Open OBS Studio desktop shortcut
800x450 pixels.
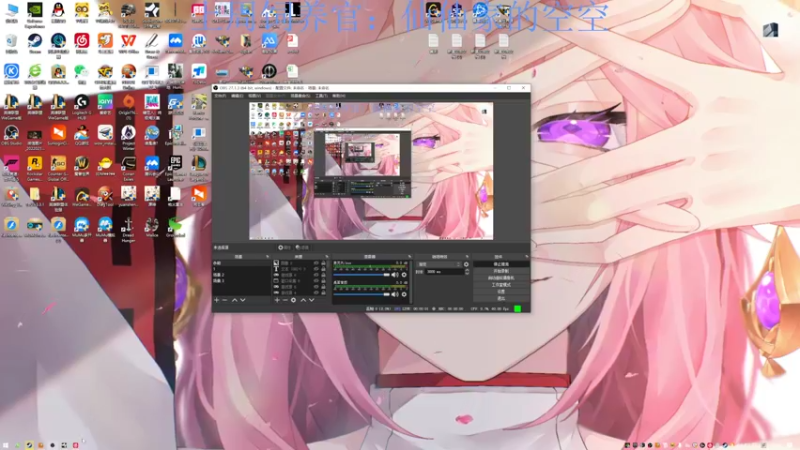click(11, 136)
